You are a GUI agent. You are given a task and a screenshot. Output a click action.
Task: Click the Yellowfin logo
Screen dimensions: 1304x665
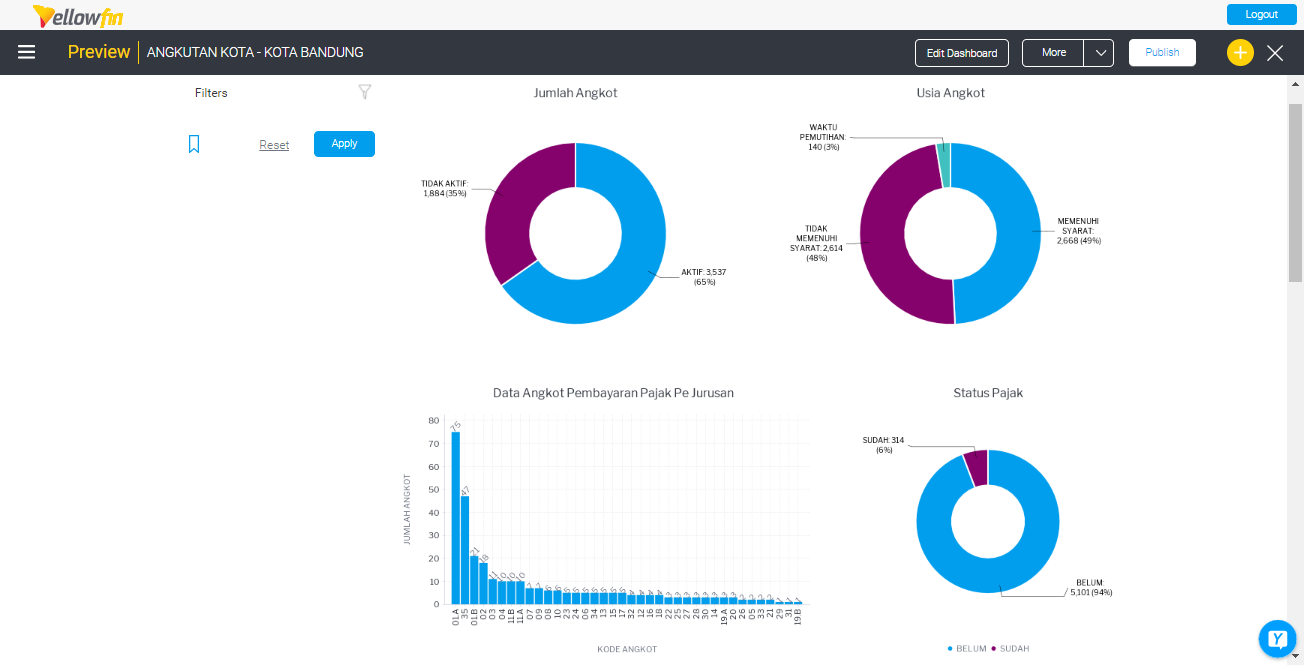78,15
